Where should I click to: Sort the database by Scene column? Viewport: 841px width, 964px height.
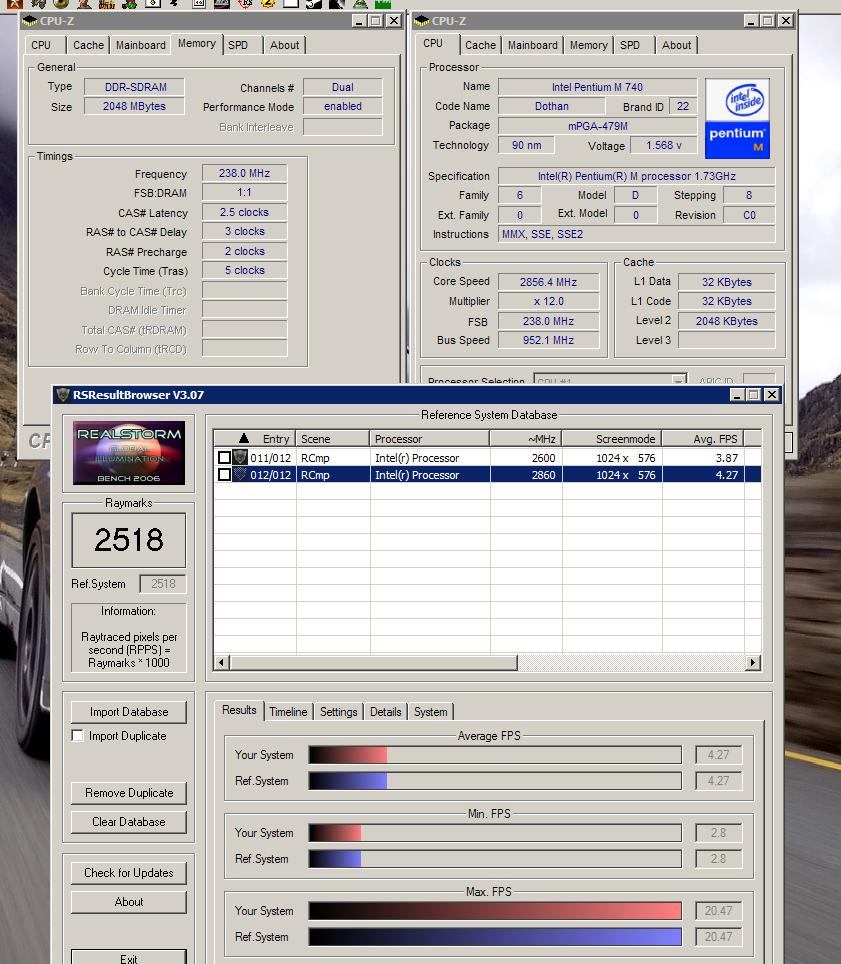pyautogui.click(x=333, y=439)
